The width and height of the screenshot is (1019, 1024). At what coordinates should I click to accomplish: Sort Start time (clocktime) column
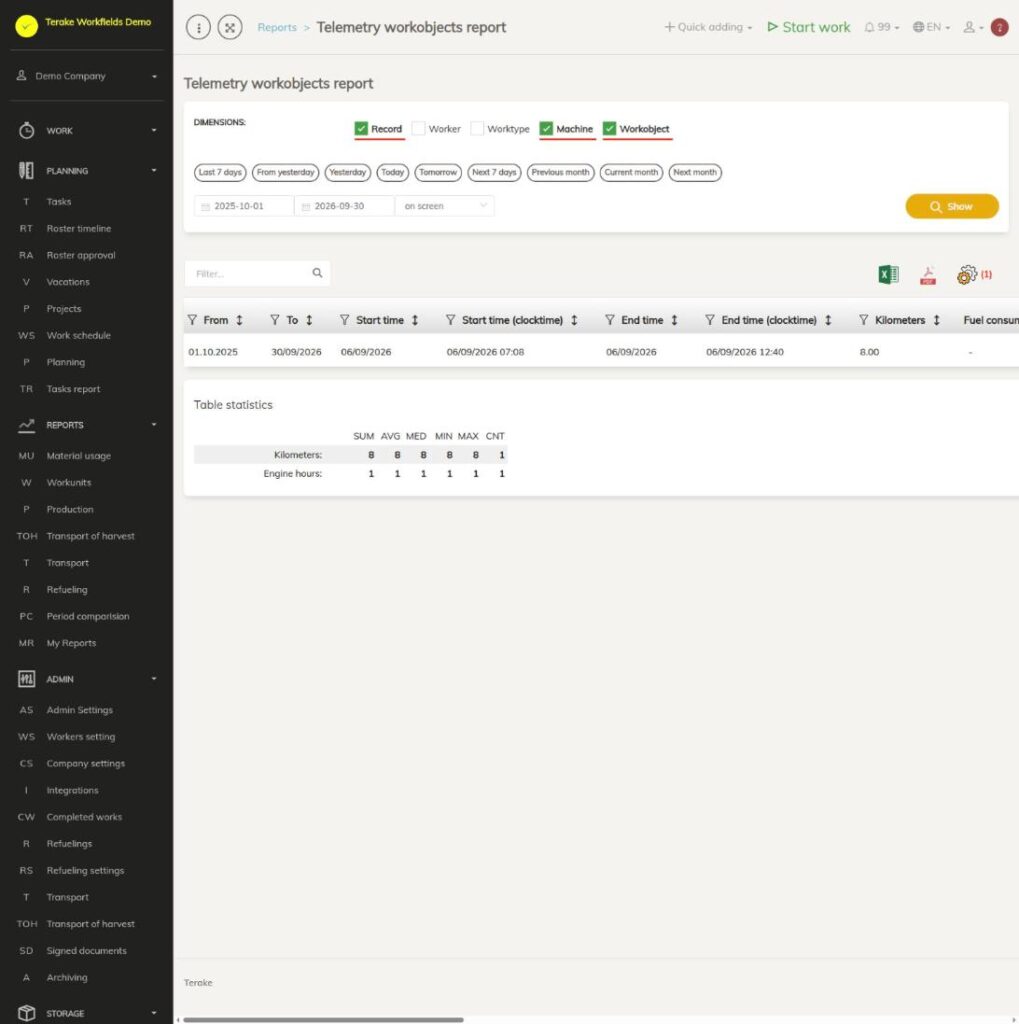click(x=574, y=320)
